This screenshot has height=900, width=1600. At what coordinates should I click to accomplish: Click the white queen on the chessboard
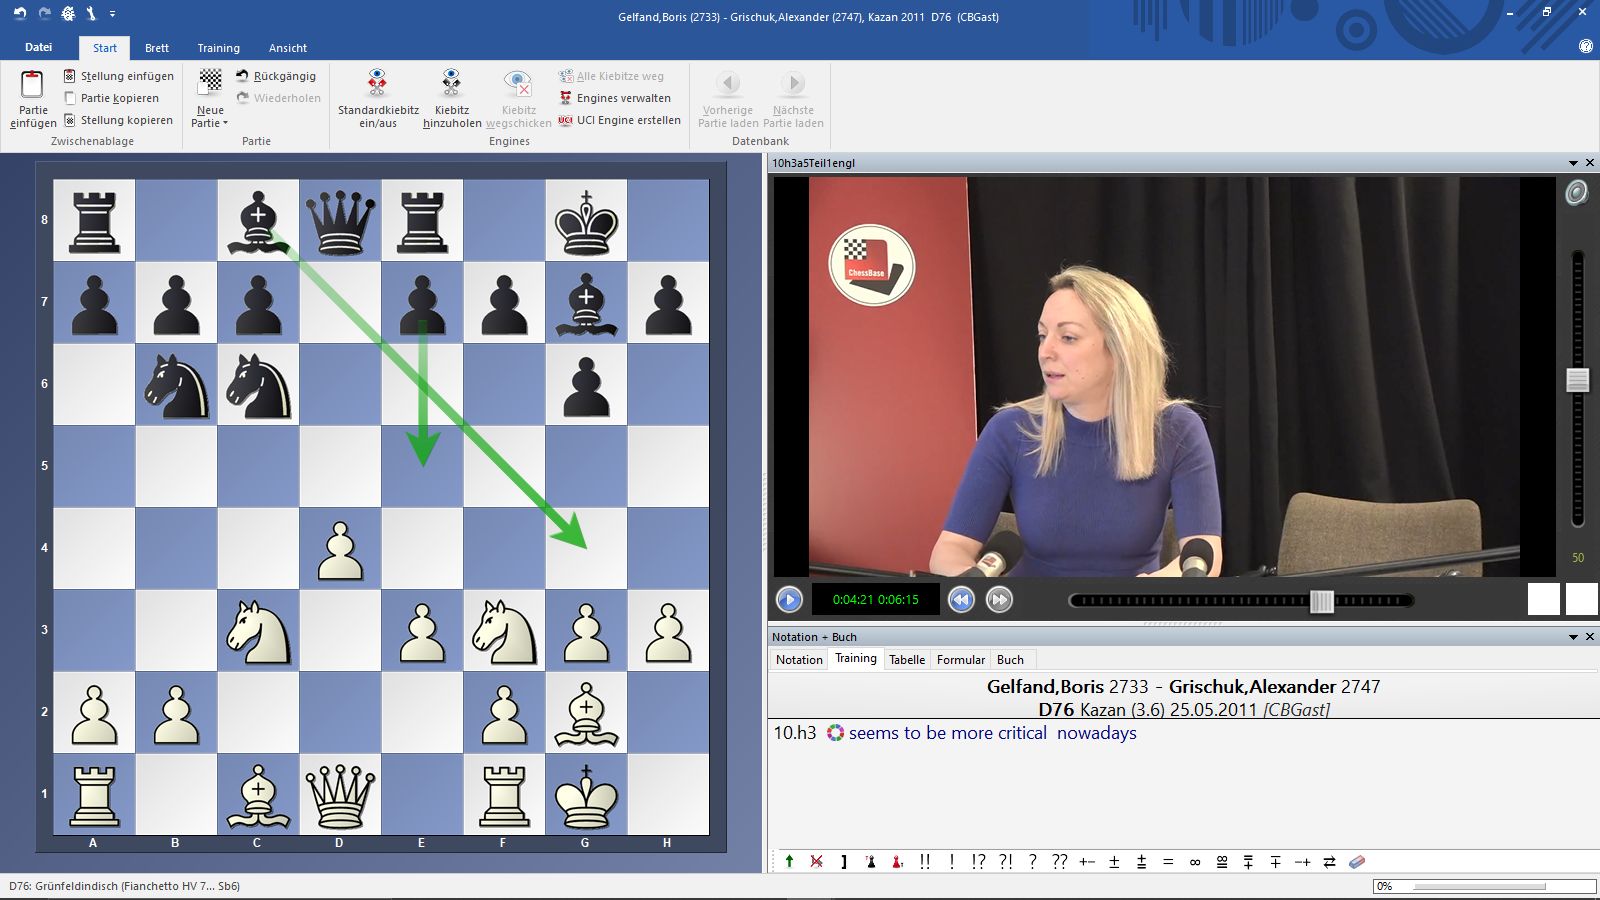pos(340,795)
